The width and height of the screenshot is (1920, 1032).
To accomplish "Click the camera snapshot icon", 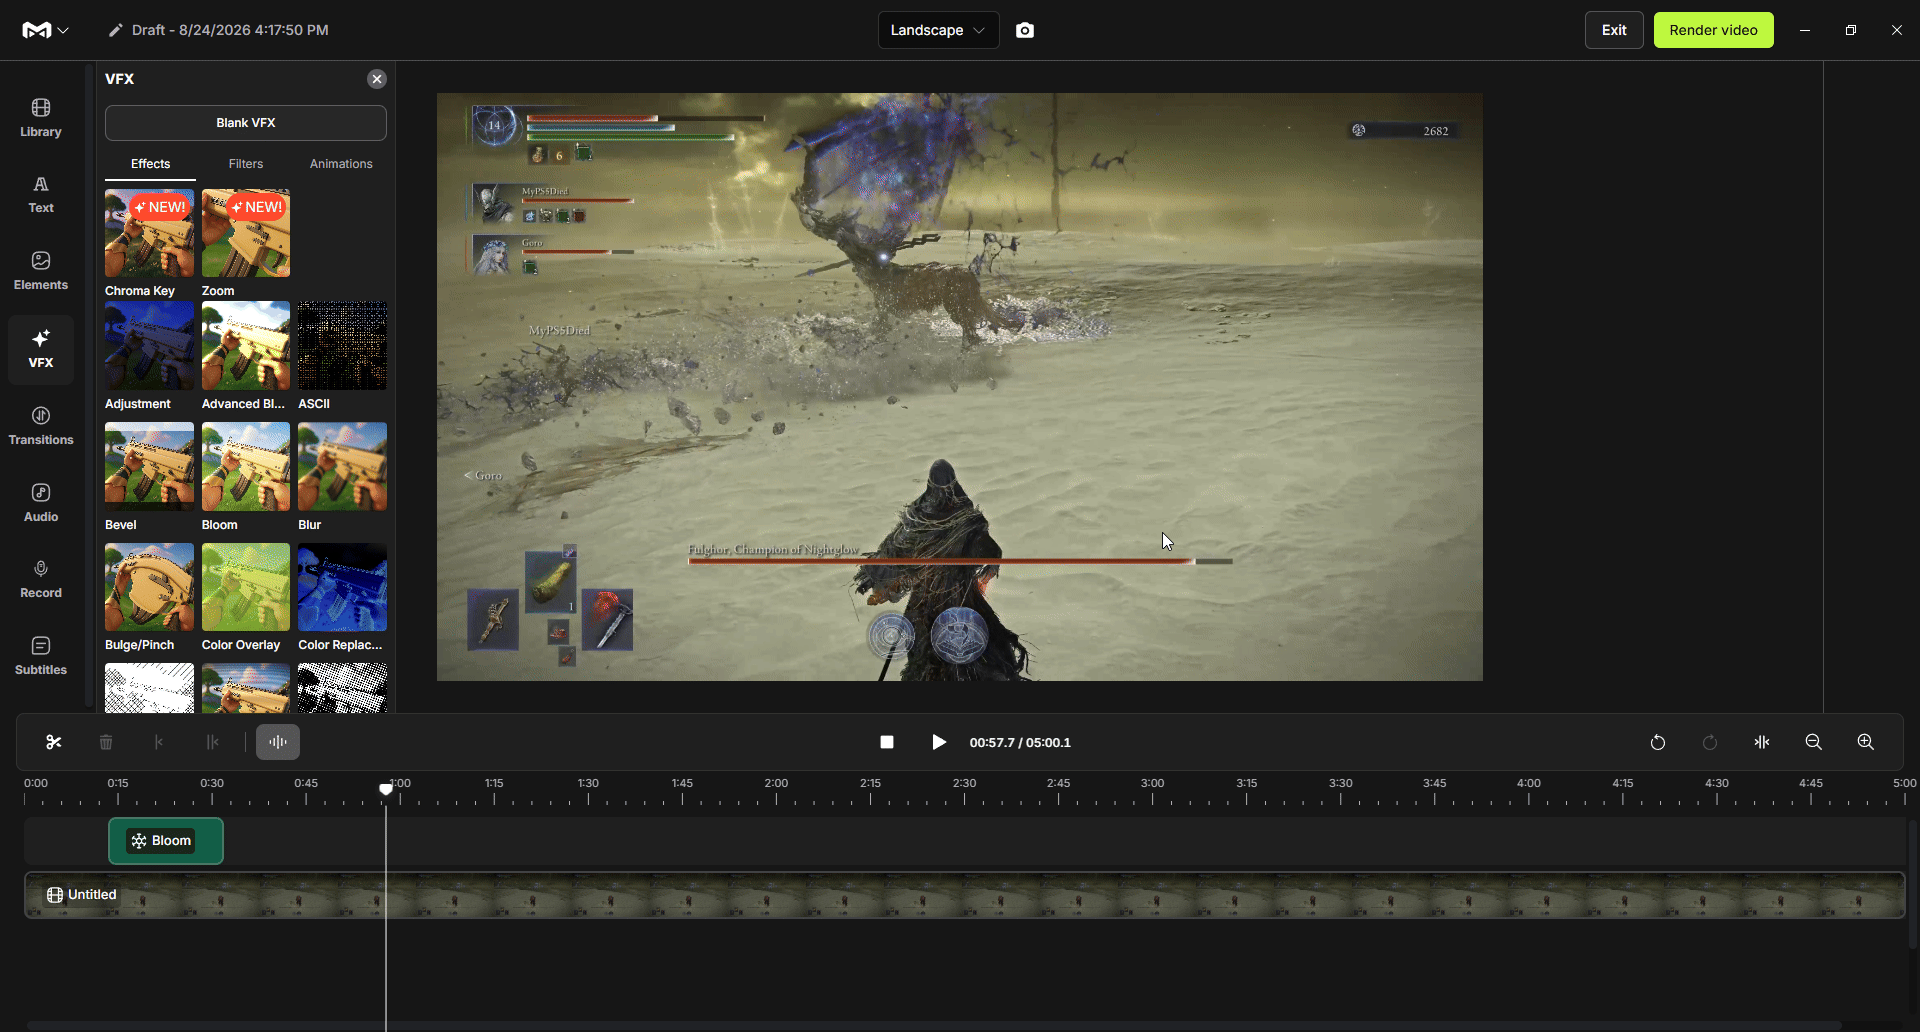I will [1025, 30].
